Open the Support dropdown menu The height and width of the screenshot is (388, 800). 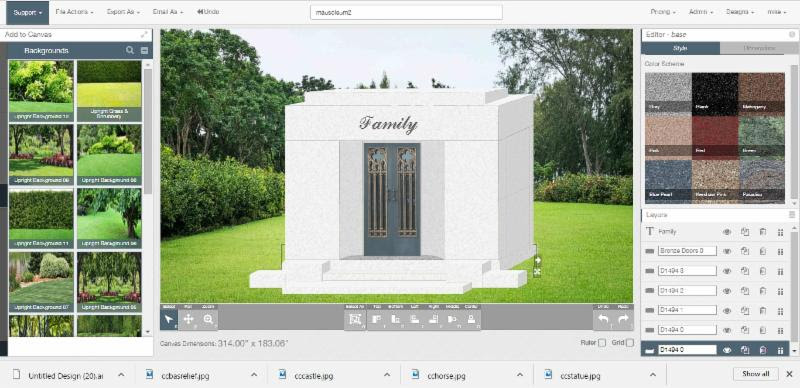point(28,13)
